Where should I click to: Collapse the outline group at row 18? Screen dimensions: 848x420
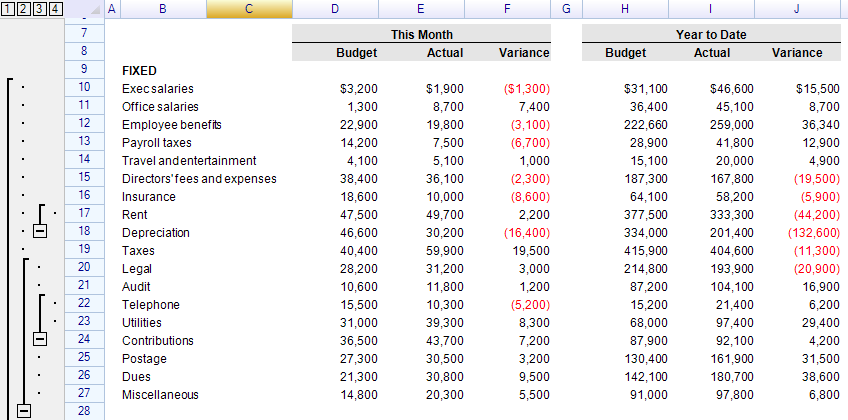click(x=39, y=232)
